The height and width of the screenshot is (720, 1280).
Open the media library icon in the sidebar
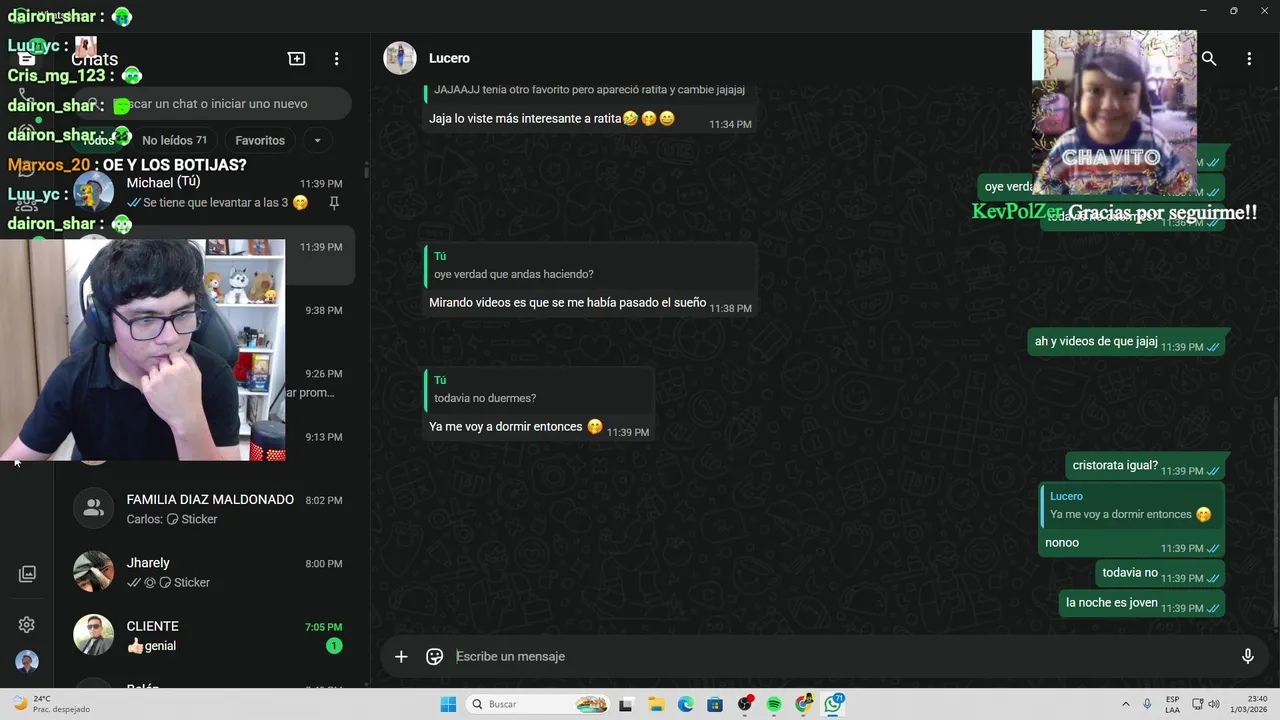pos(27,574)
